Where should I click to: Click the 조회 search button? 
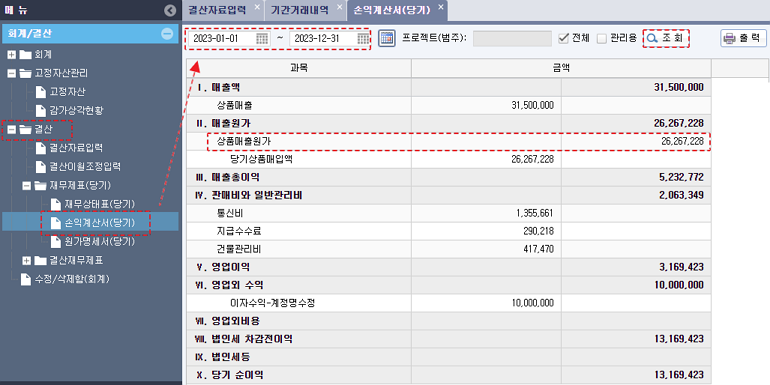(666, 38)
